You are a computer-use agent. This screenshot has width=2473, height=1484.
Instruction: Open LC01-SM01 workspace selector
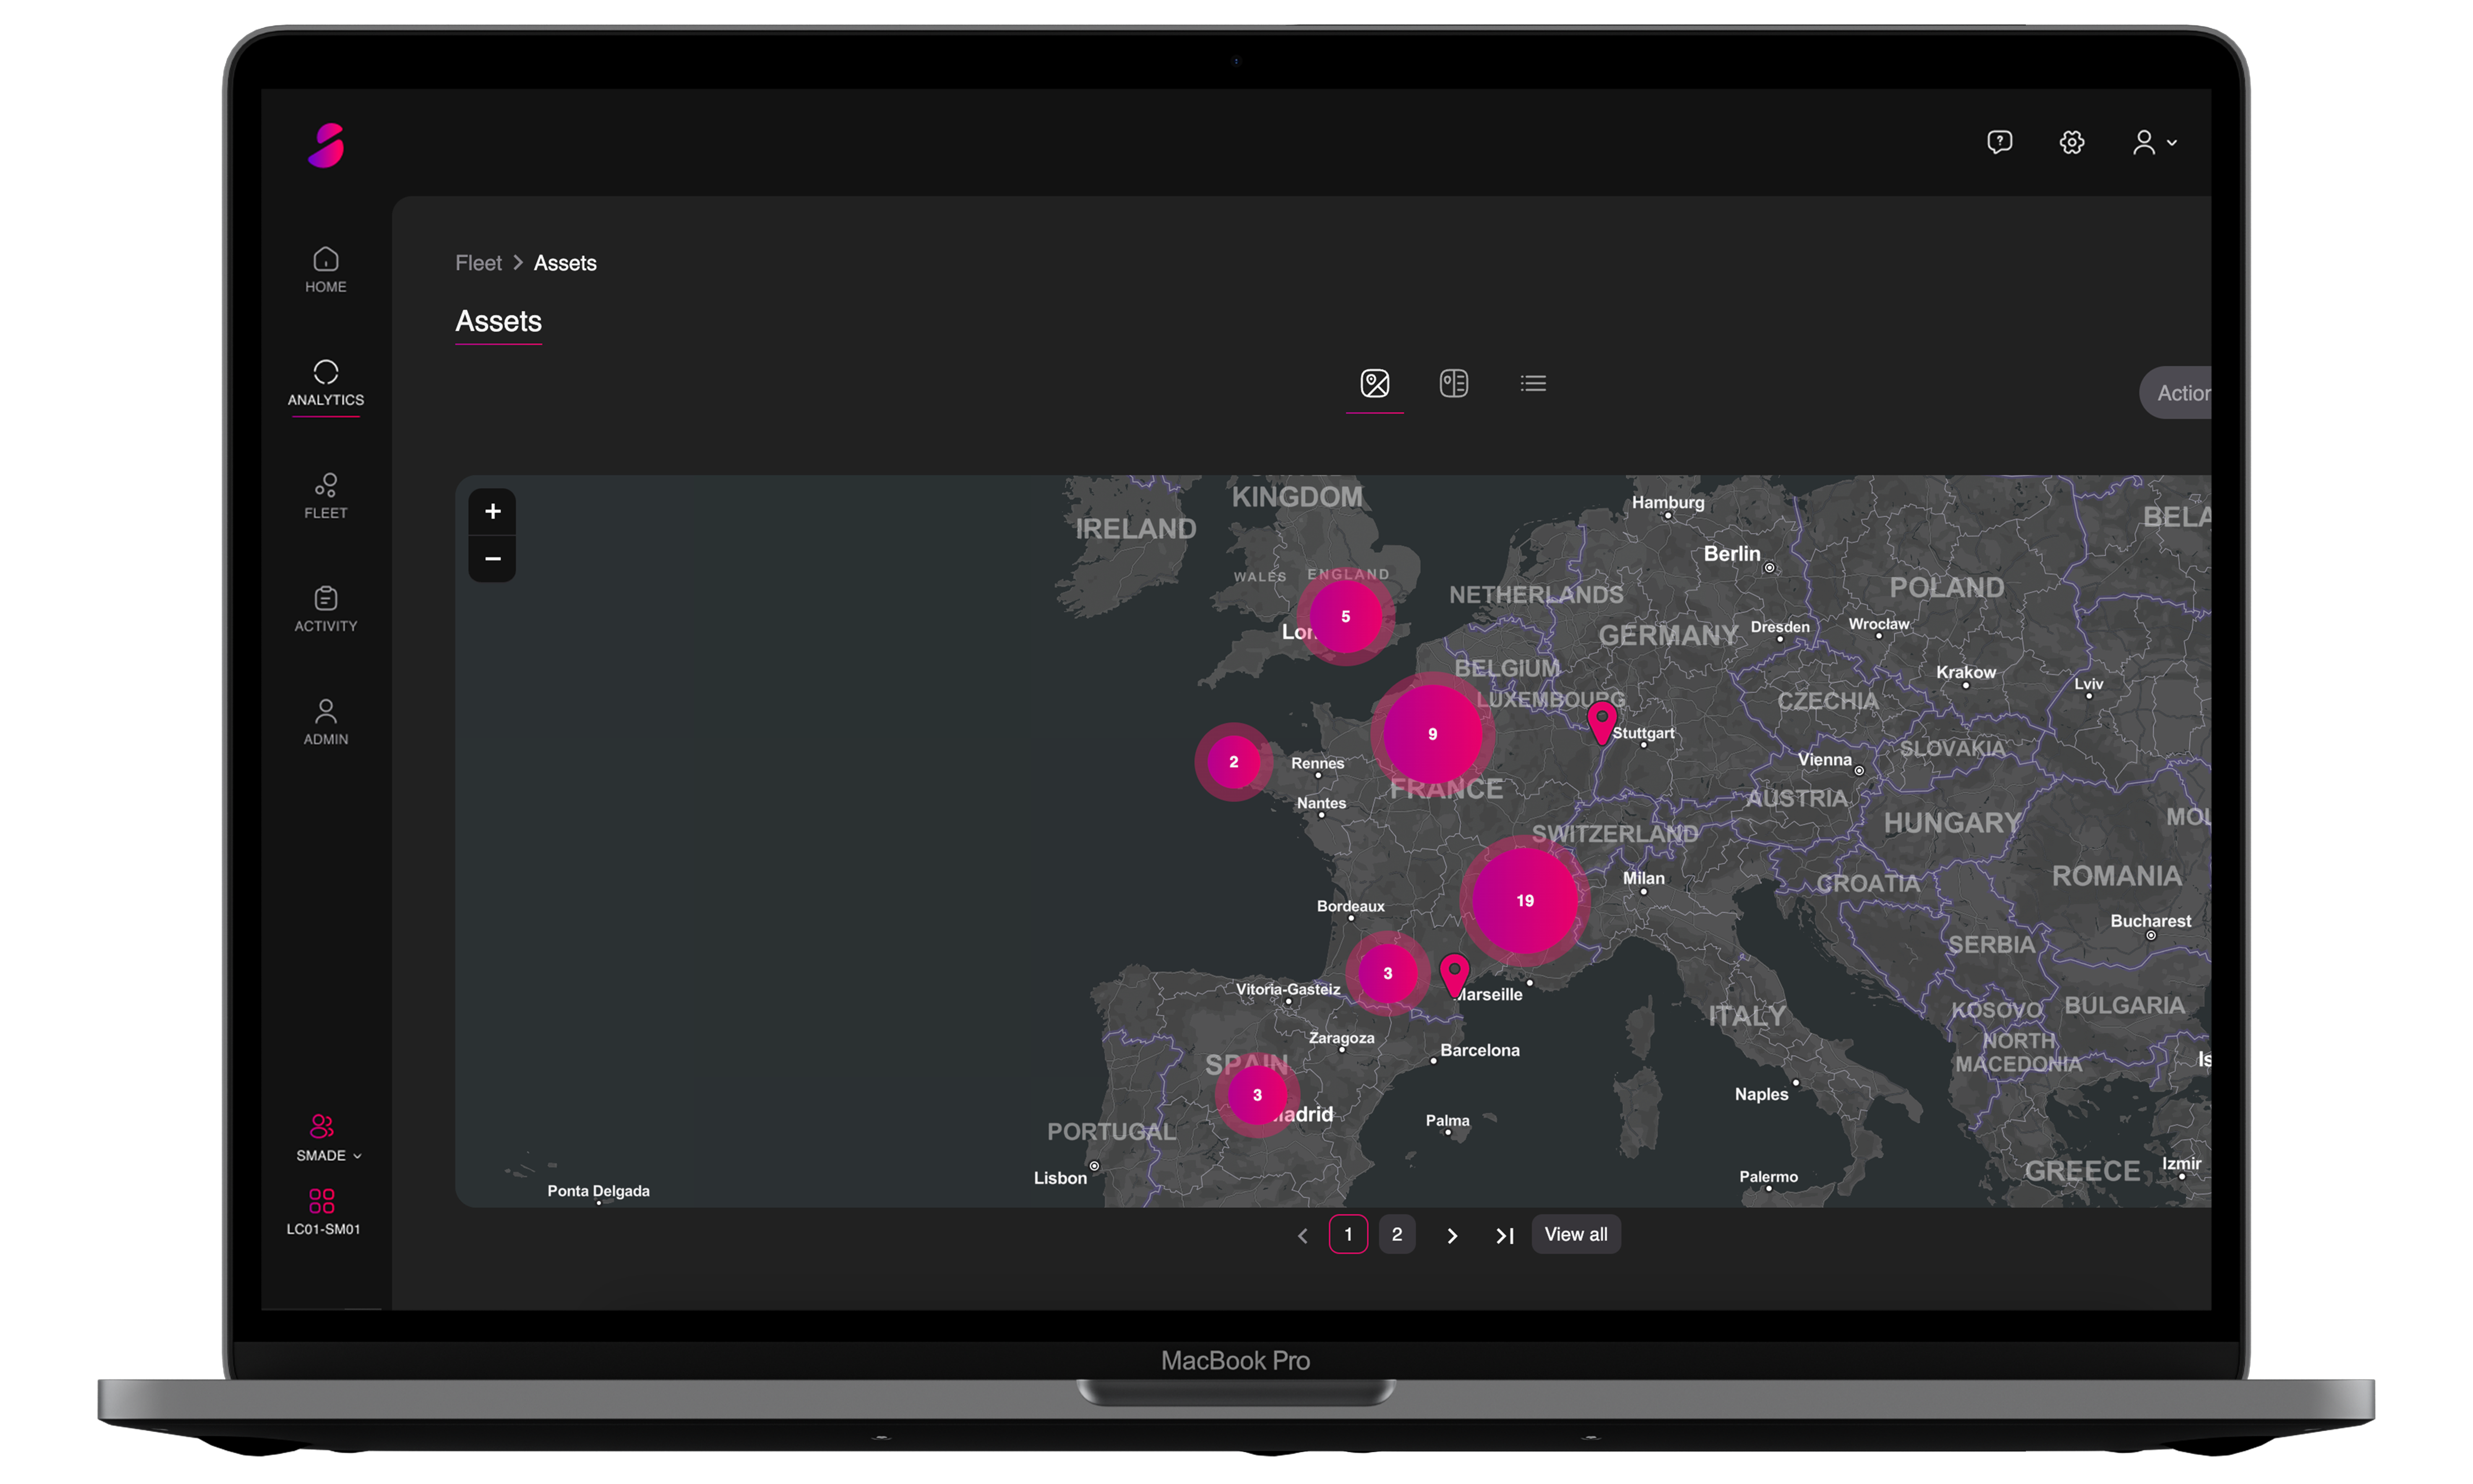(323, 1212)
